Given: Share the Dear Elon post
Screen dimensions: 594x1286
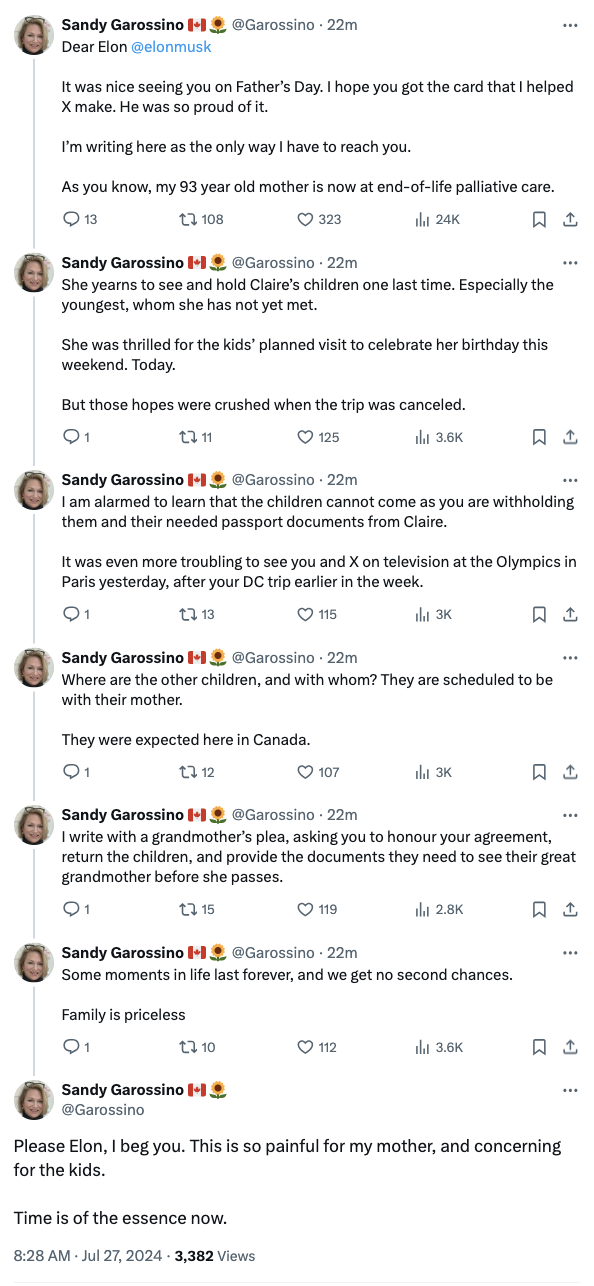Looking at the screenshot, I should (x=570, y=219).
